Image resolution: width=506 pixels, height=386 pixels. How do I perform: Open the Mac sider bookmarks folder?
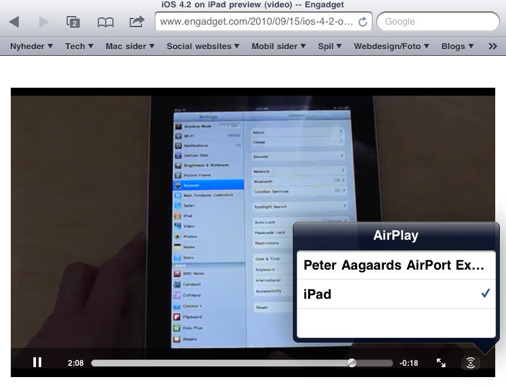130,46
